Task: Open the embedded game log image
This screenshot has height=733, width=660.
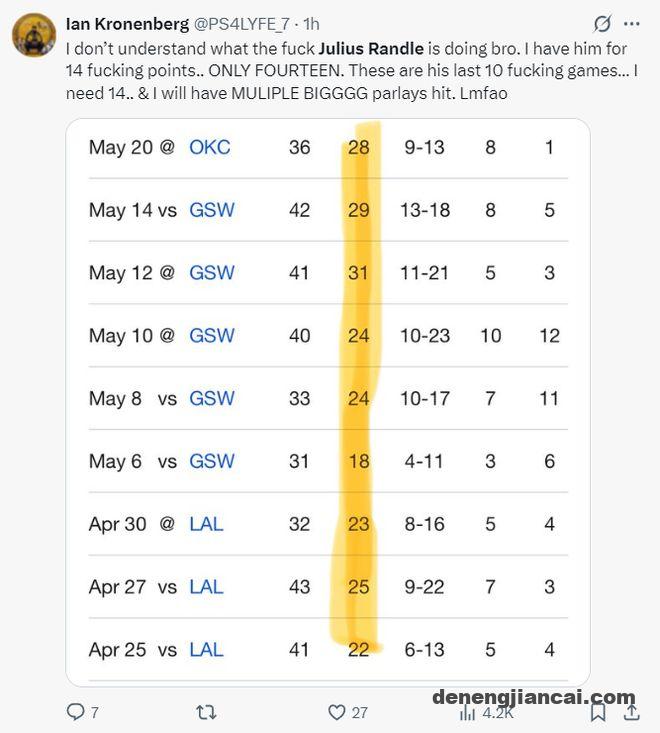Action: click(328, 402)
